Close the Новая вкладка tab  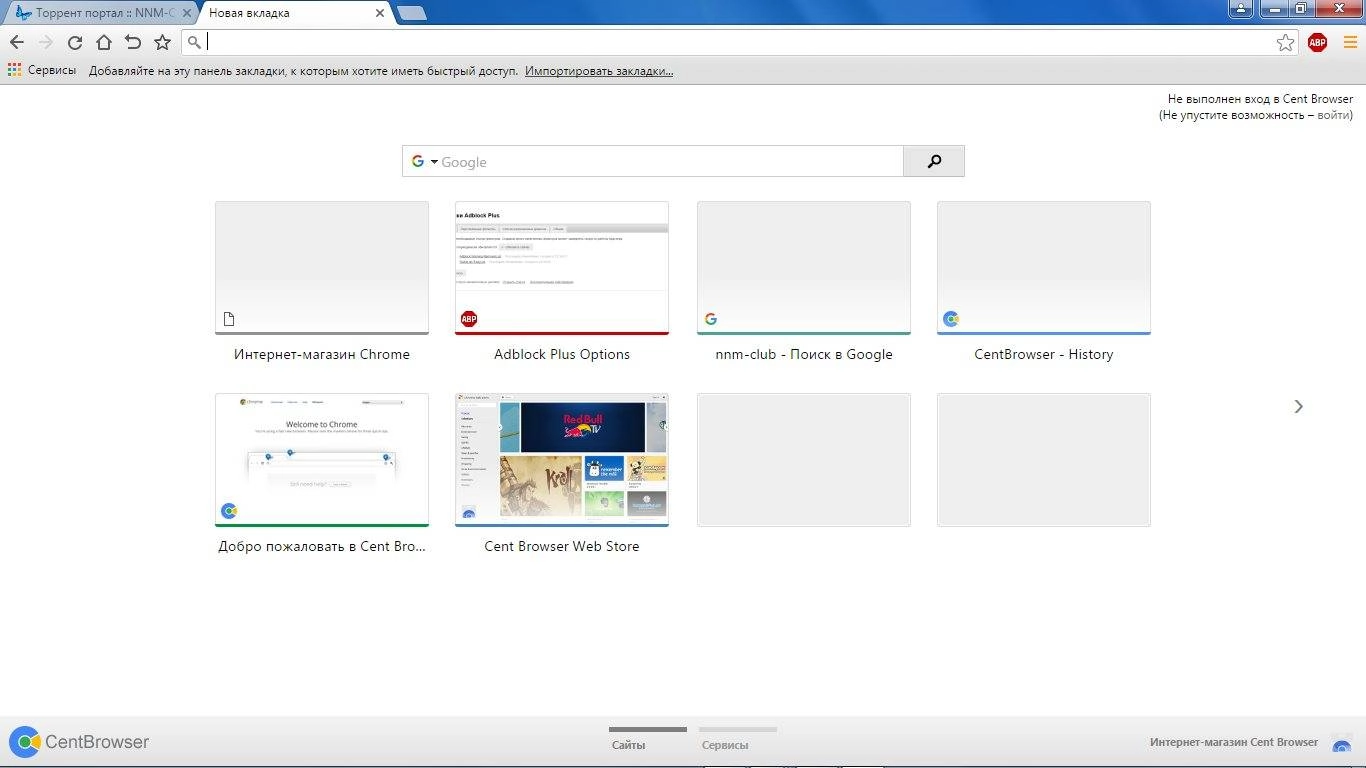(380, 13)
